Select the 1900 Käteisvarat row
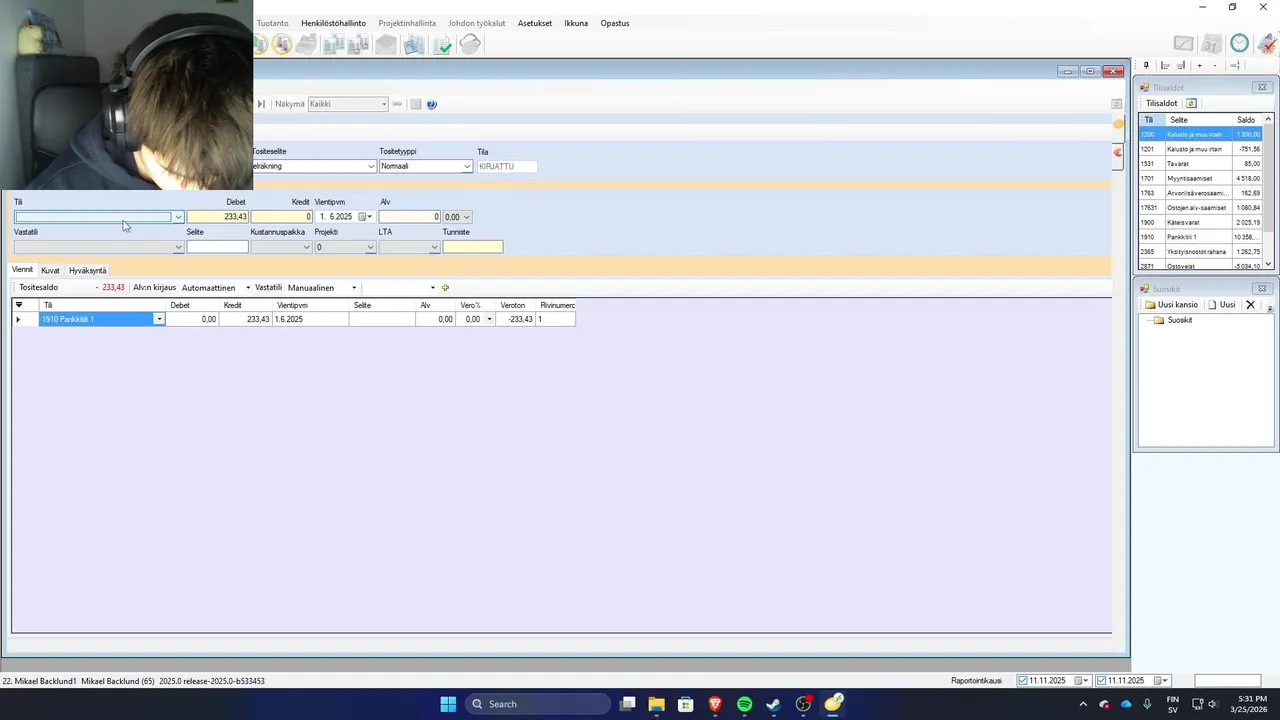 pos(1201,222)
